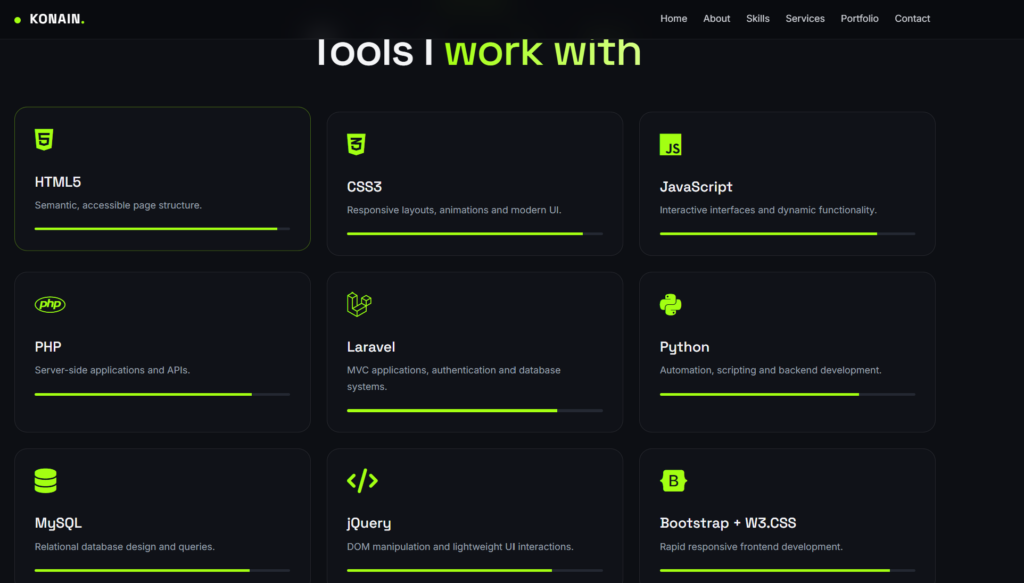Click the HTML5 card title

57,182
